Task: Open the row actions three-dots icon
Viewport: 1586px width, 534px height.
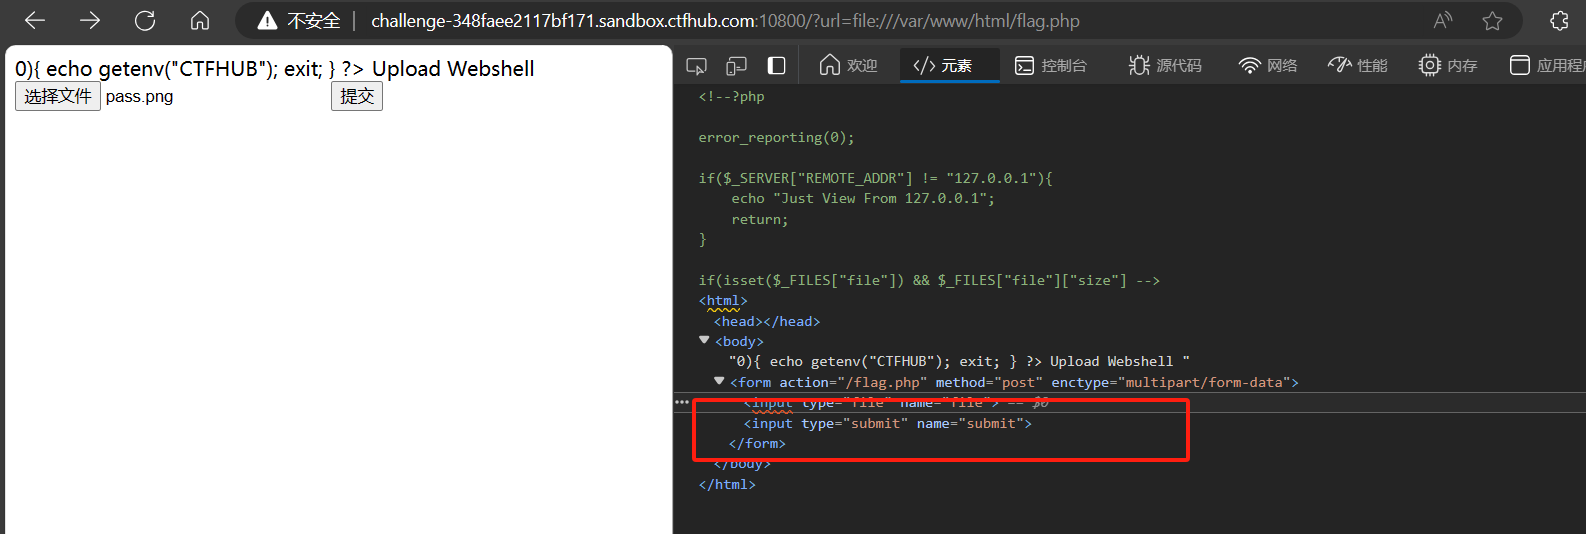Action: 682,402
